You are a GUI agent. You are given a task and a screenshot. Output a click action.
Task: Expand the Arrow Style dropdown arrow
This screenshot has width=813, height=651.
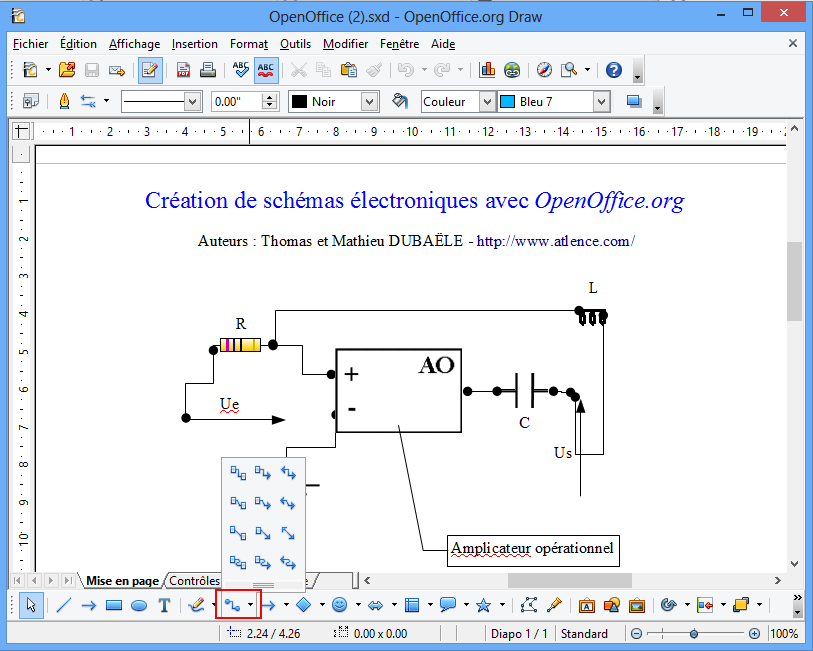(x=106, y=101)
